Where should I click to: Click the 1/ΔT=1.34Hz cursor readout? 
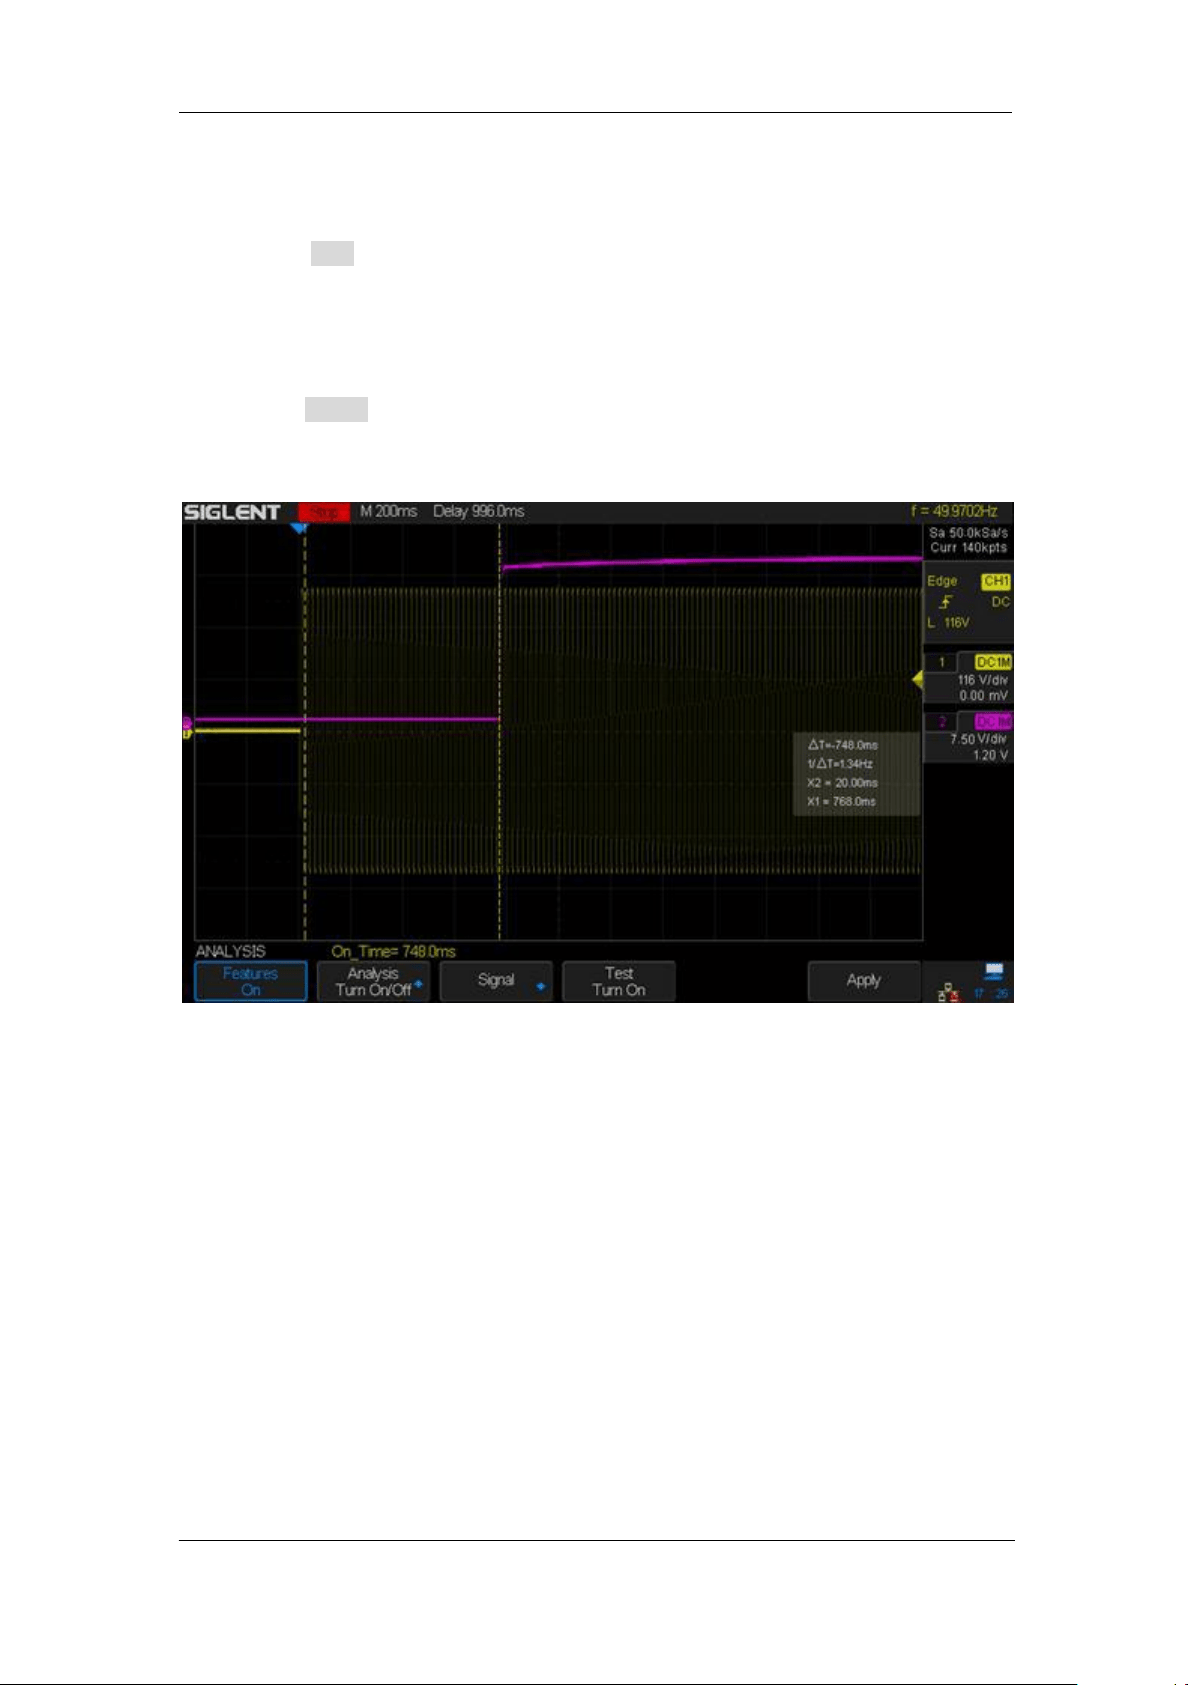[x=840, y=764]
